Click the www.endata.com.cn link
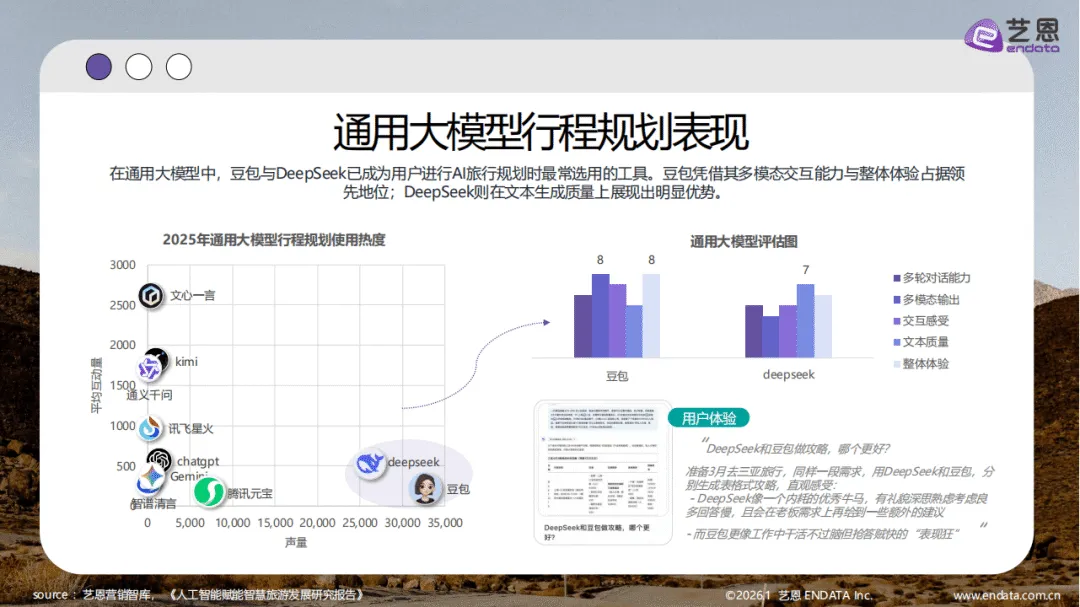1080x607 pixels. pyautogui.click(x=1006, y=595)
